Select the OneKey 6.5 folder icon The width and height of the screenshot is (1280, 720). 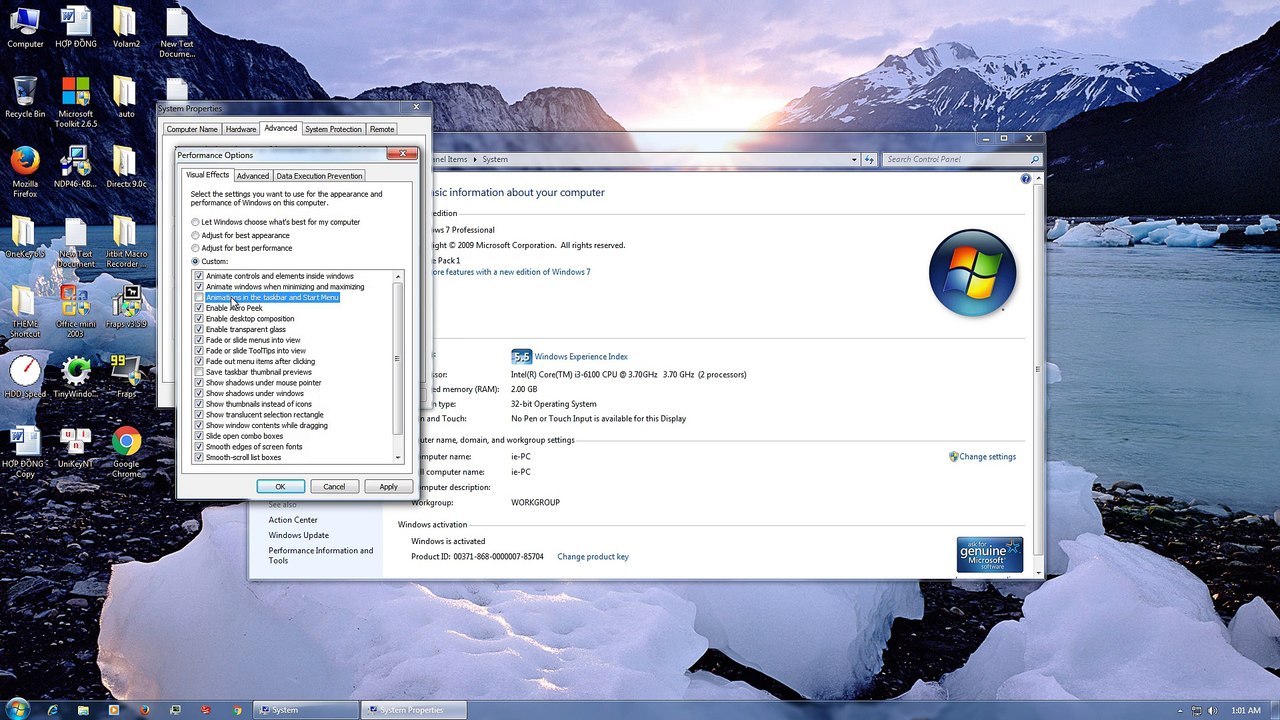point(25,237)
